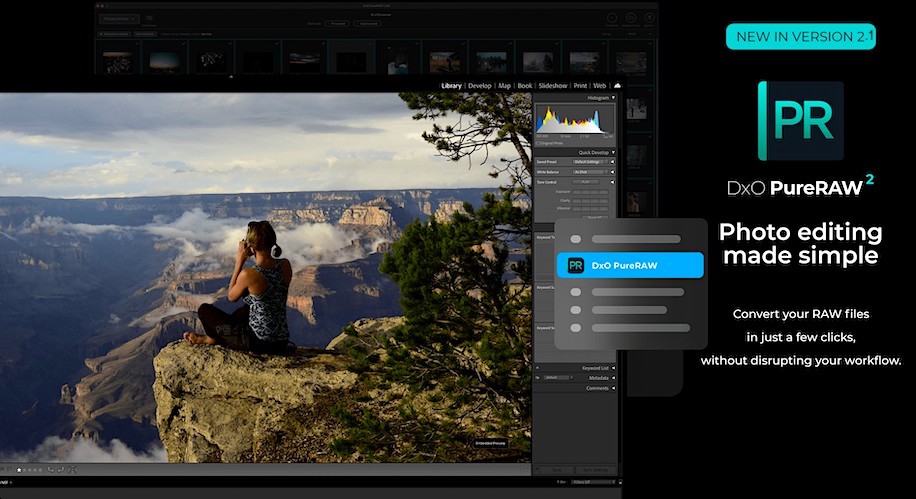Open the project dropdown in PureRAW window
The image size is (916, 499).
coord(119,19)
